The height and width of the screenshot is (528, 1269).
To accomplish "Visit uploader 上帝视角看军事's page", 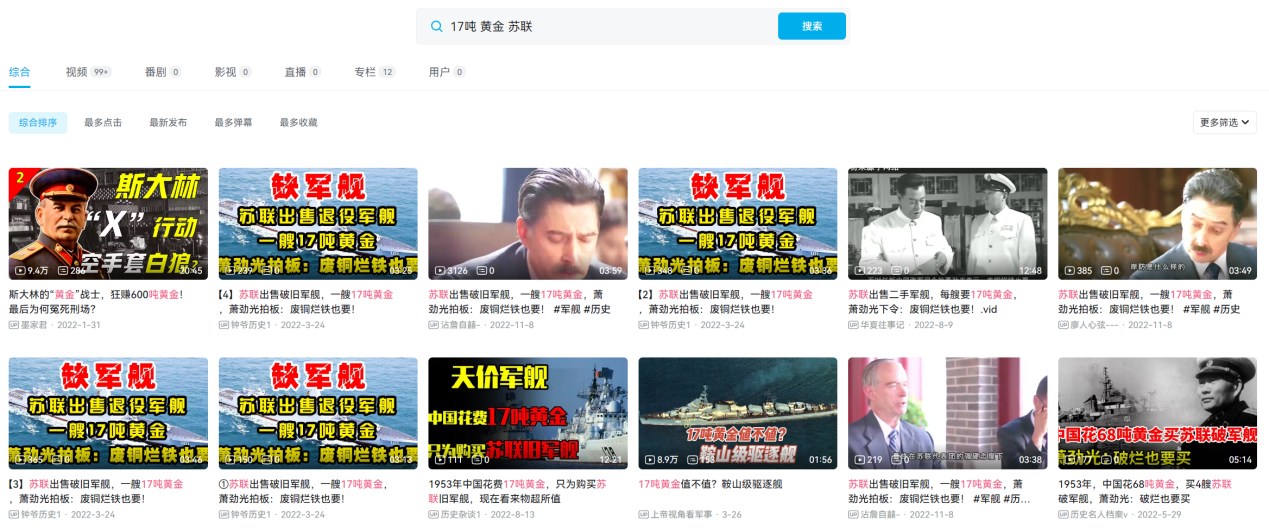I will tap(682, 515).
